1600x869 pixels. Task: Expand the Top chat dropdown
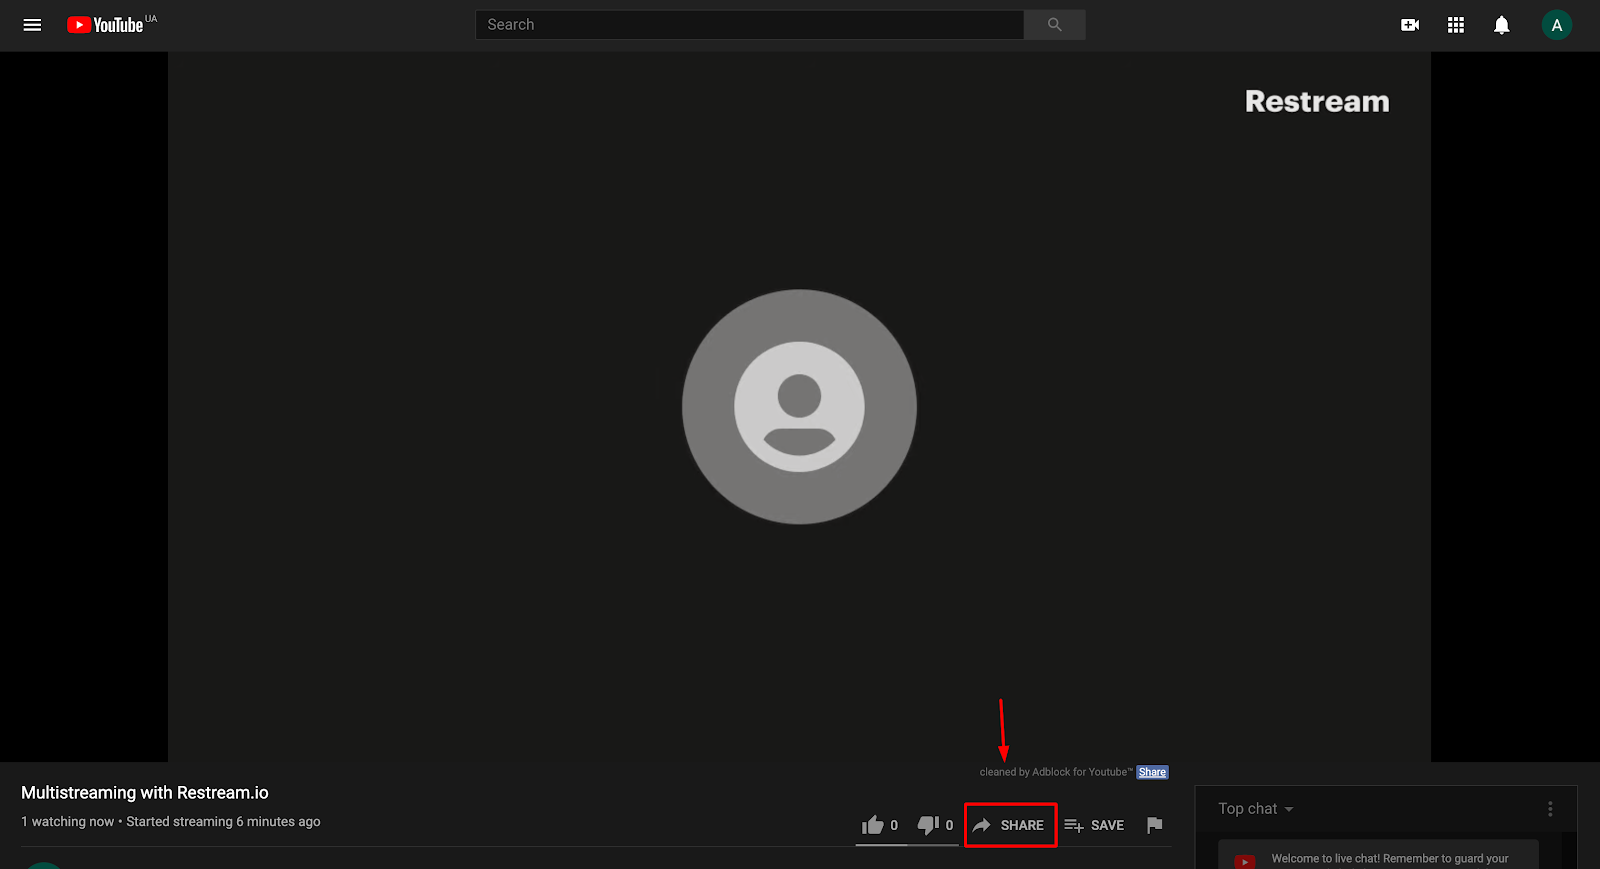pyautogui.click(x=1256, y=808)
